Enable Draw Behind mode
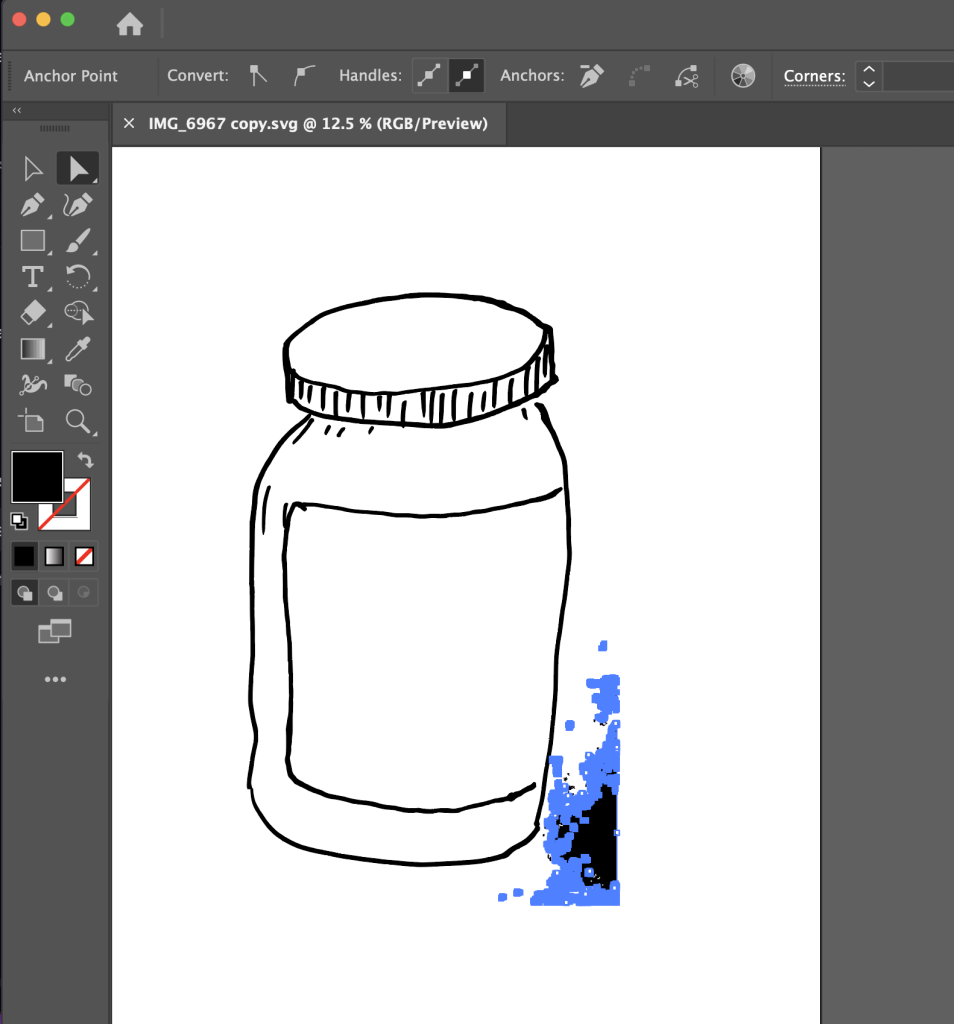This screenshot has width=954, height=1024. [x=55, y=592]
